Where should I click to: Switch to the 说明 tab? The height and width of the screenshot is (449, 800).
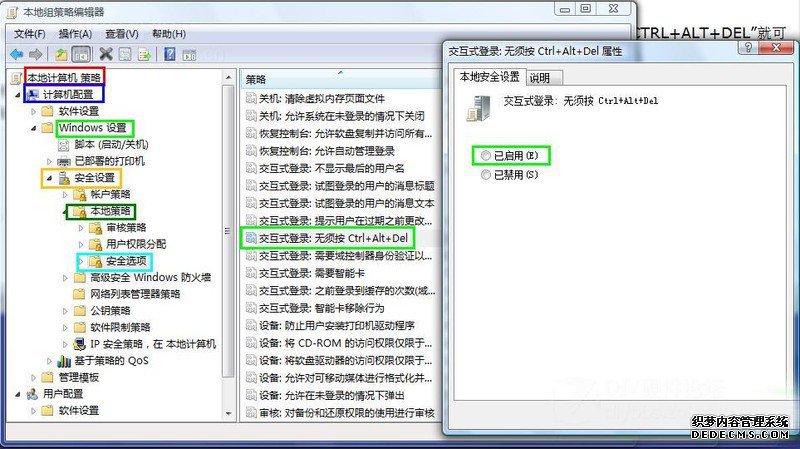tap(544, 78)
